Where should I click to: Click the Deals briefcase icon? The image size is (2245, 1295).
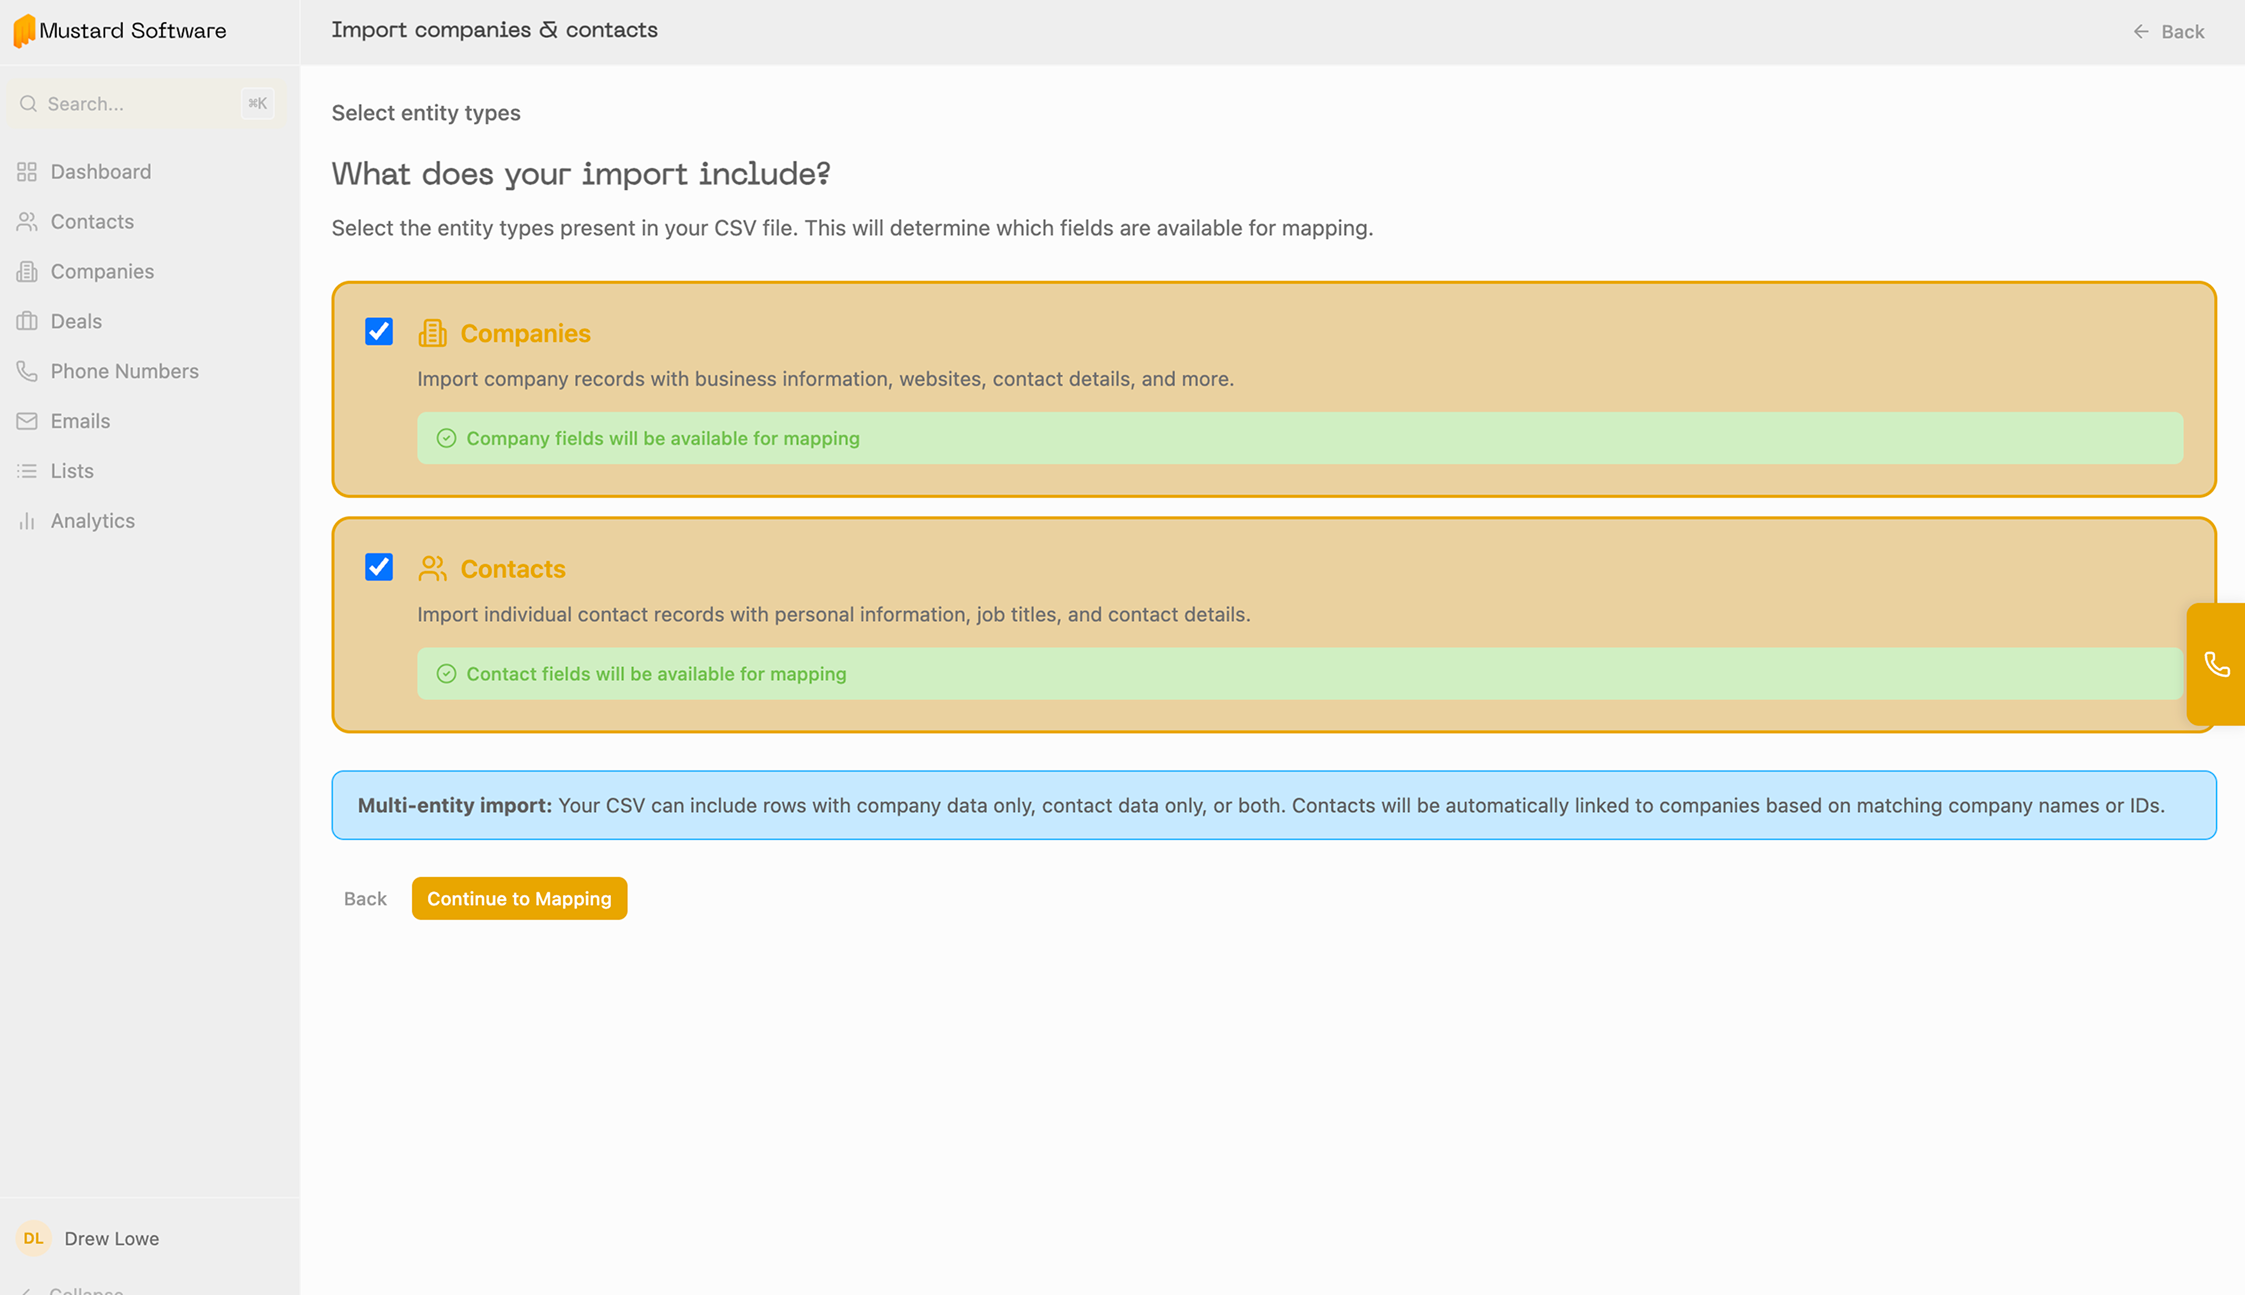27,321
